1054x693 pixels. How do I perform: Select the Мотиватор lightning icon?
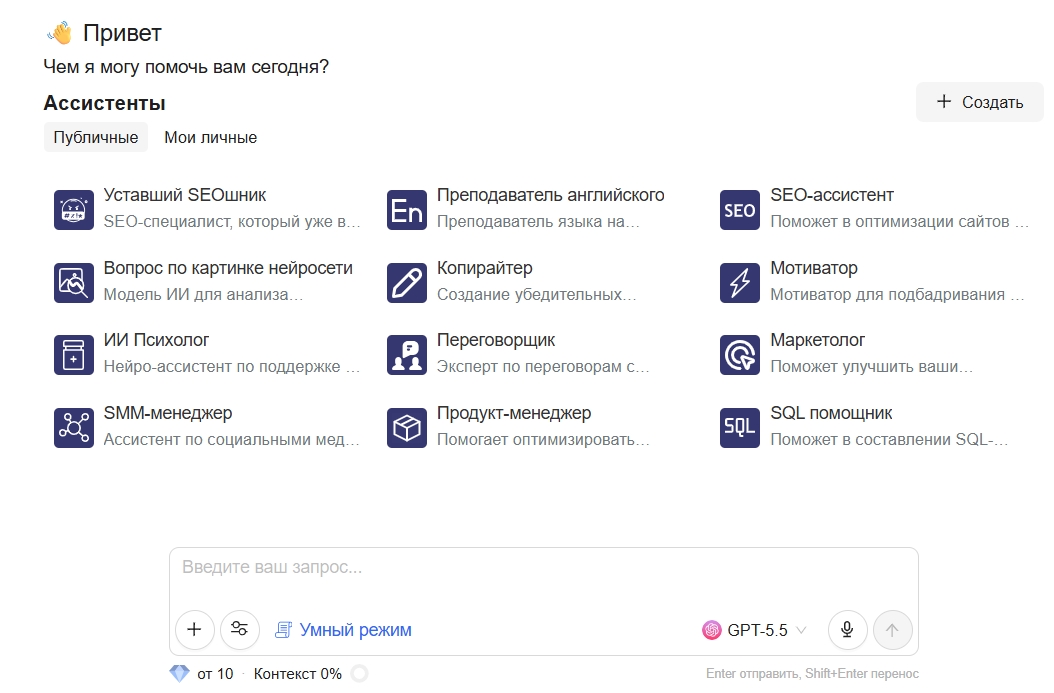pyautogui.click(x=739, y=283)
